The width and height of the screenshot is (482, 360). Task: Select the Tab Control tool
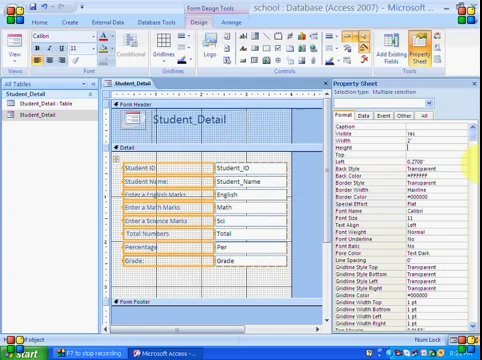290,49
